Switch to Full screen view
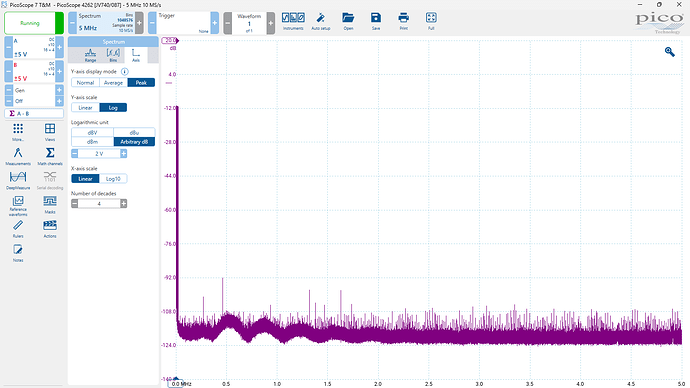The height and width of the screenshot is (388, 690). click(431, 21)
